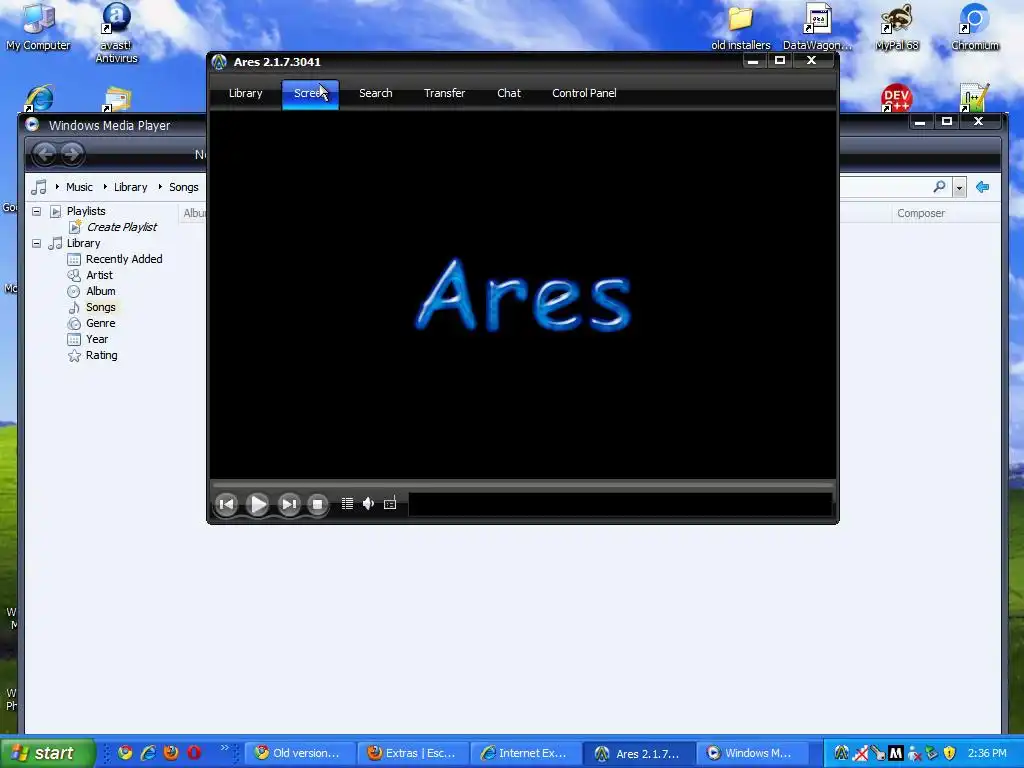Go forward in Windows Media Player
The image size is (1024, 768).
(72, 153)
